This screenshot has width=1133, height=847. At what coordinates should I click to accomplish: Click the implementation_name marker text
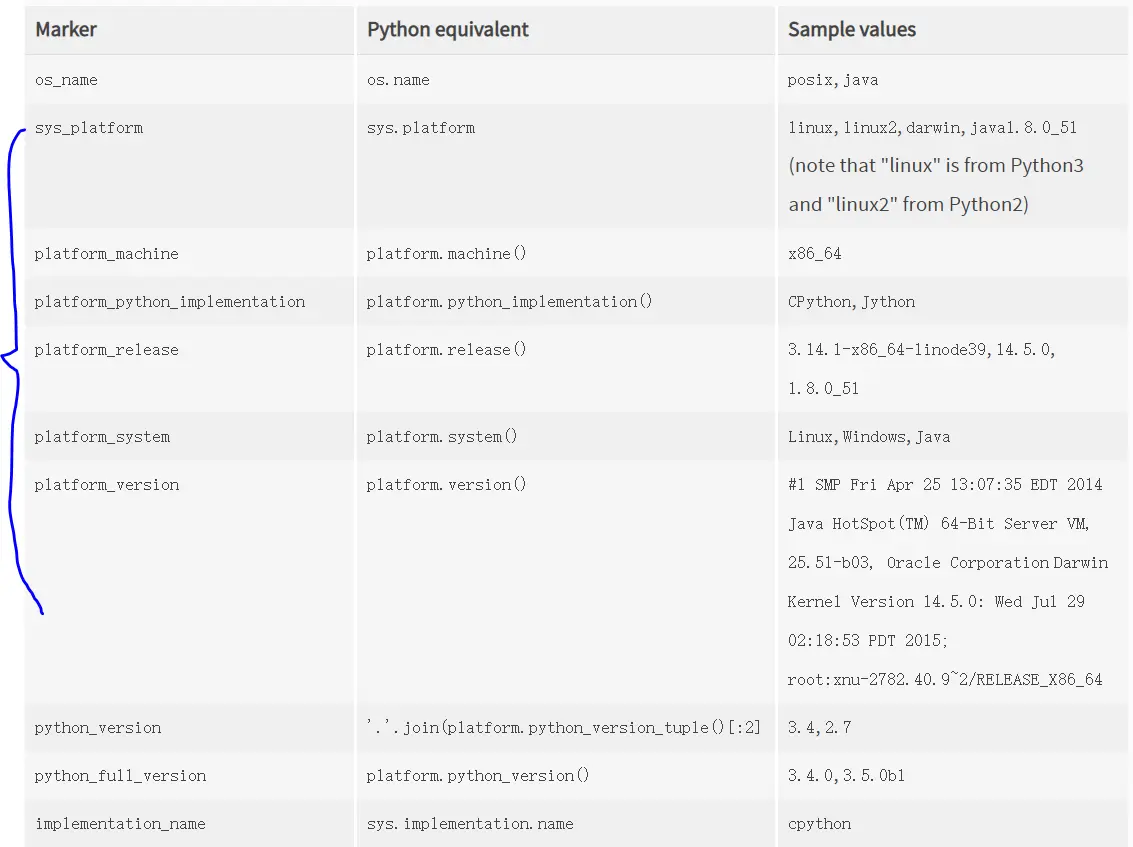pos(120,824)
